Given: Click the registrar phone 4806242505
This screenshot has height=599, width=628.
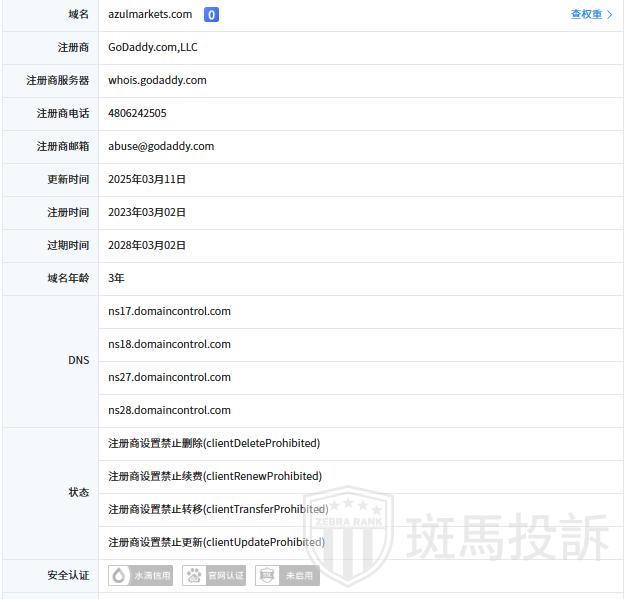Looking at the screenshot, I should [137, 113].
